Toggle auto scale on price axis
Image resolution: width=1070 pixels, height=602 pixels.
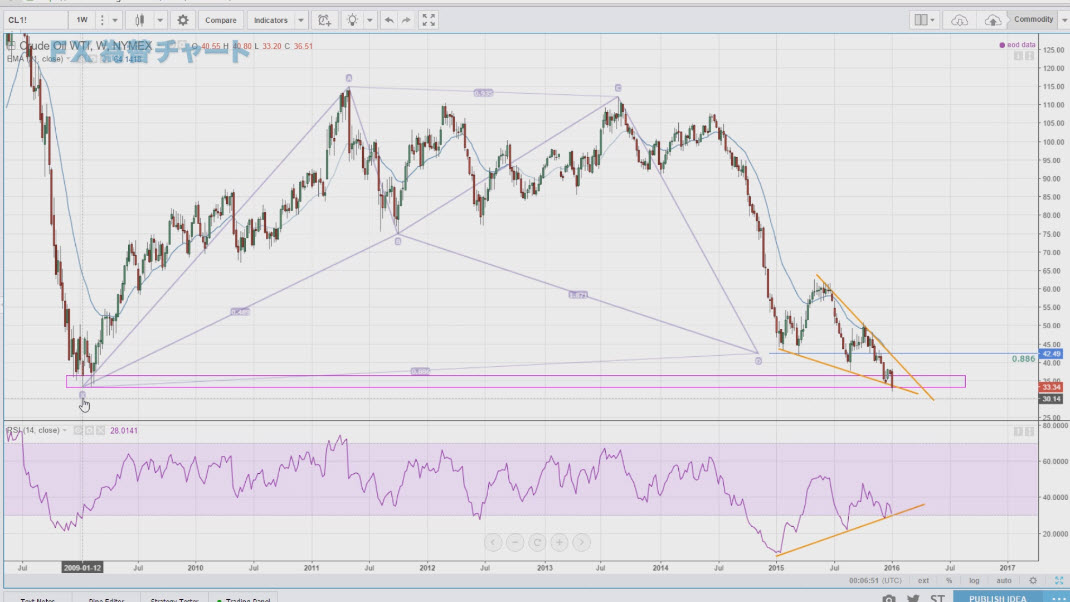pyautogui.click(x=1003, y=580)
